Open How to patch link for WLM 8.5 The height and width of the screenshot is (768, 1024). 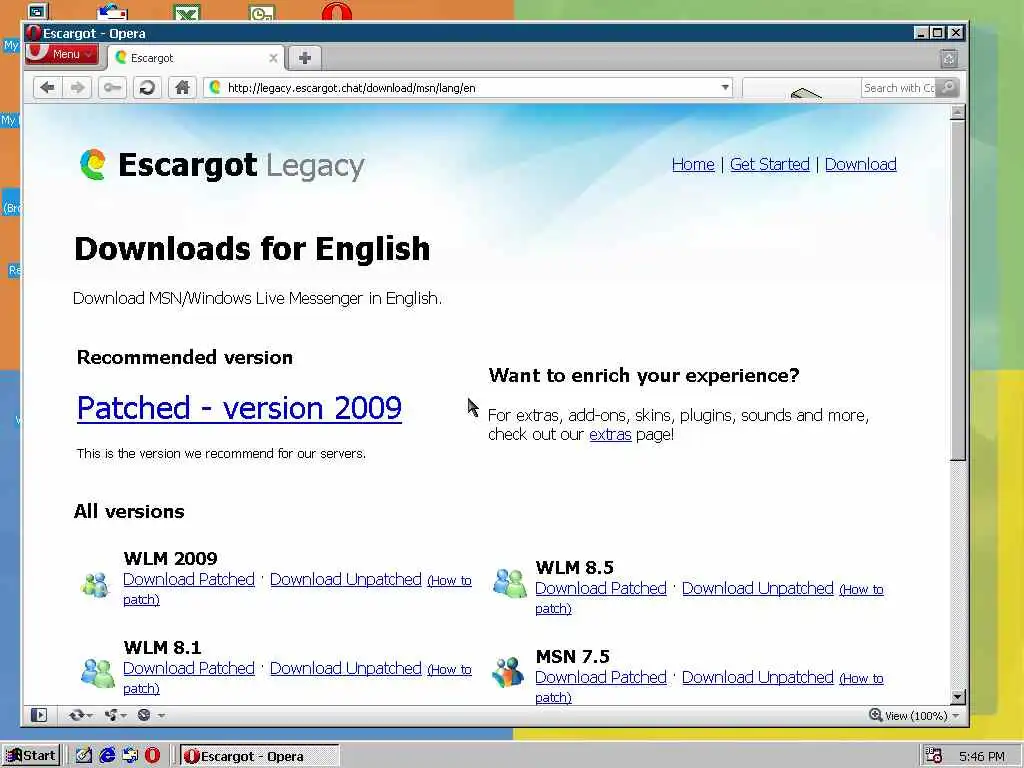pos(861,590)
